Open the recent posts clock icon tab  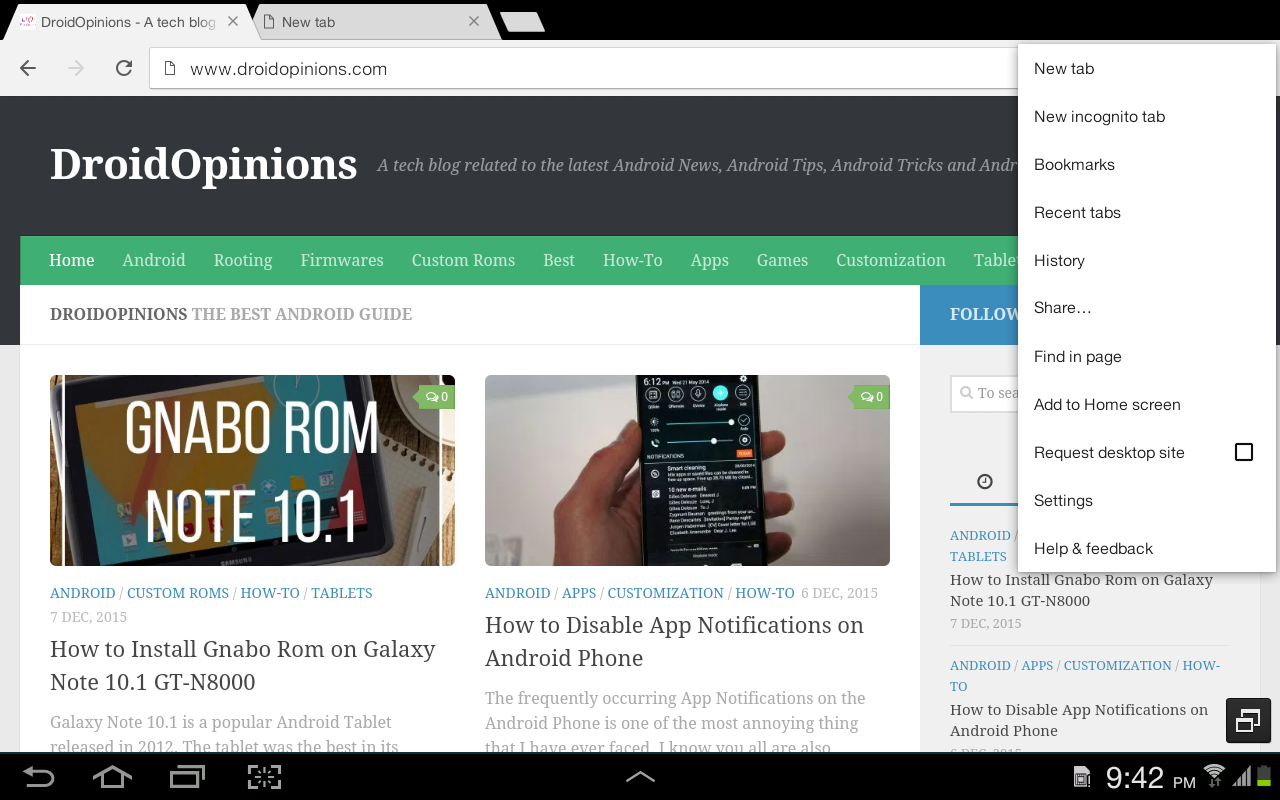tap(985, 482)
